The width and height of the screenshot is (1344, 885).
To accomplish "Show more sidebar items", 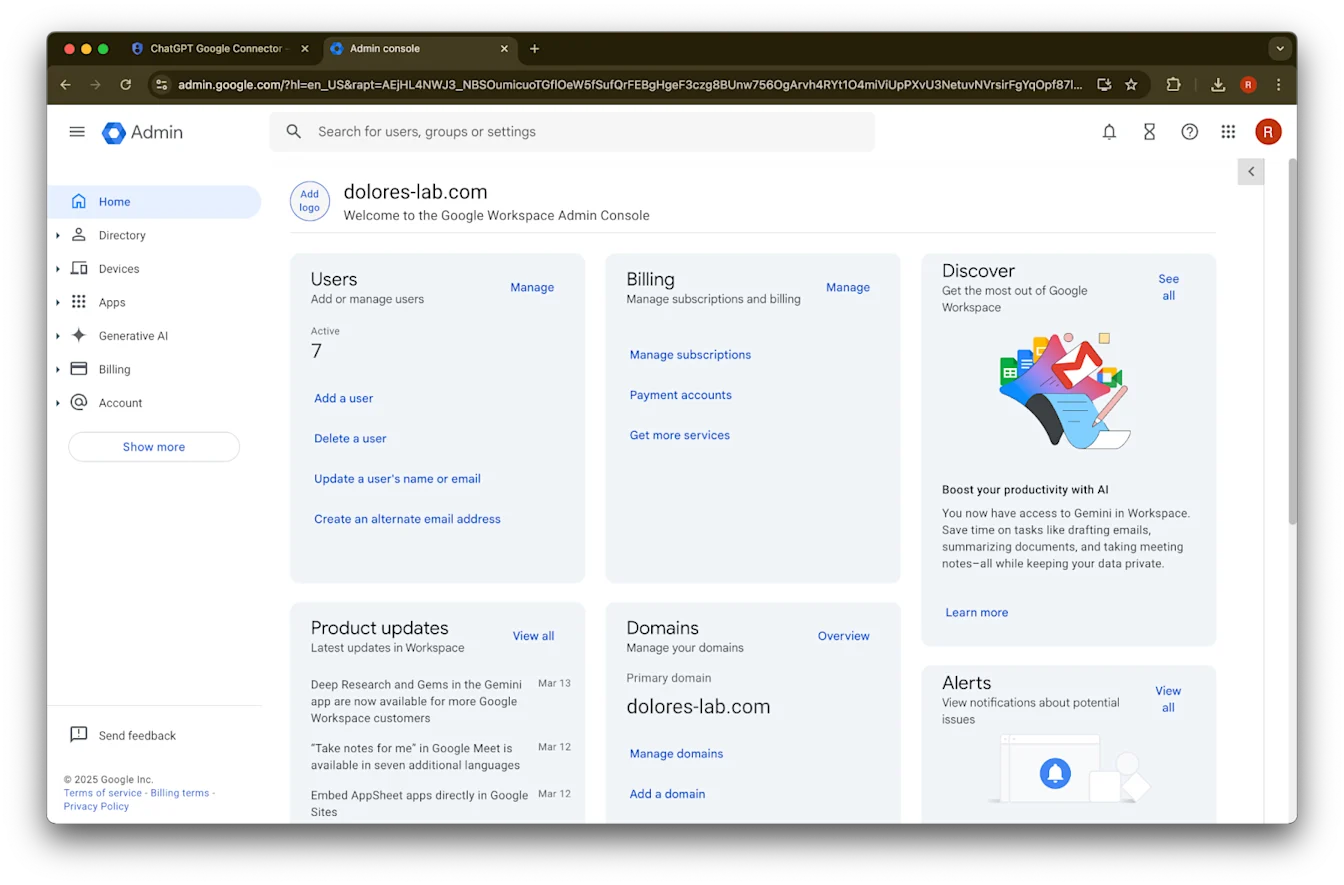I will (x=154, y=447).
